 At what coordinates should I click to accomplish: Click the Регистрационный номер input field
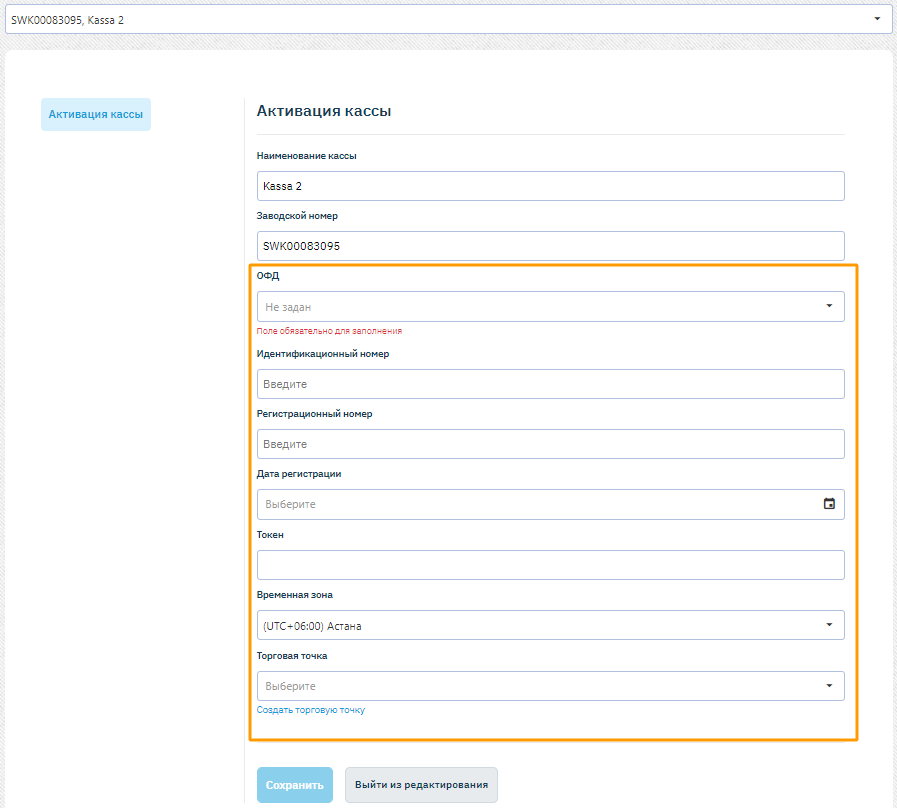click(550, 444)
